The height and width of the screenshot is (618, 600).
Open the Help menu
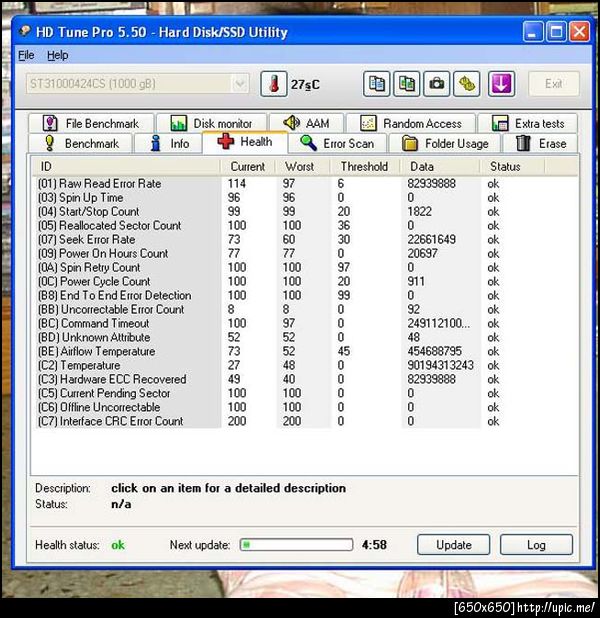click(58, 55)
